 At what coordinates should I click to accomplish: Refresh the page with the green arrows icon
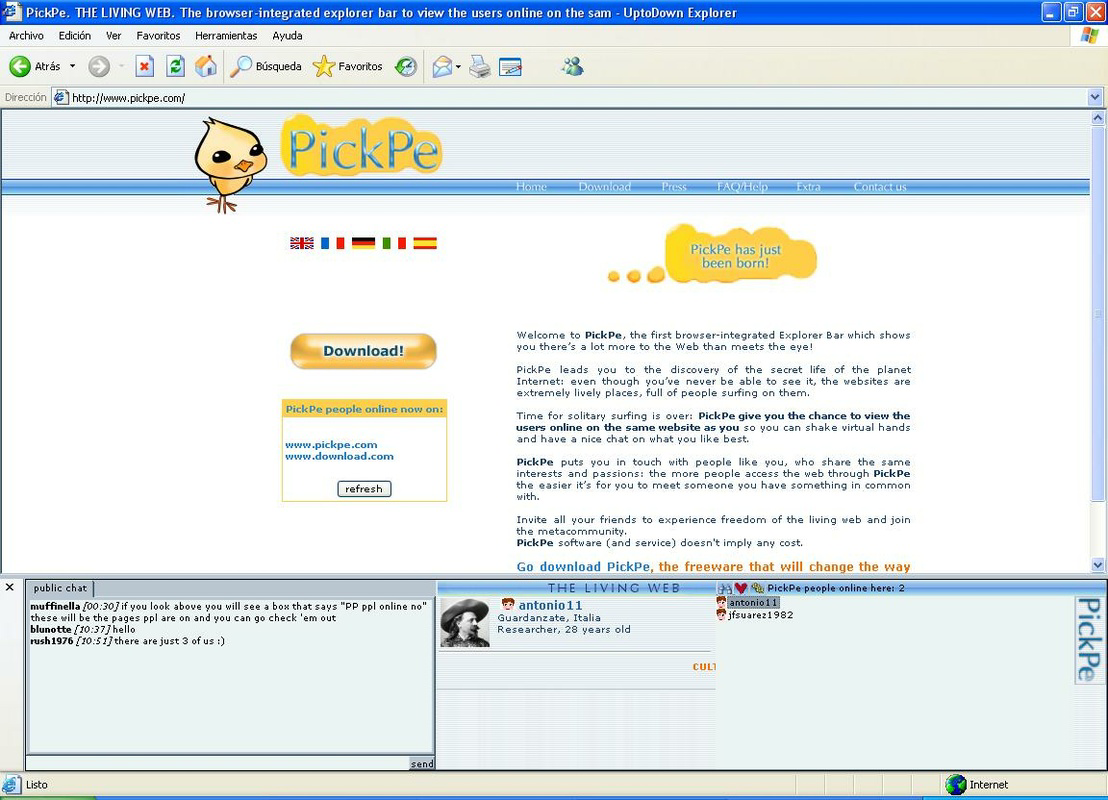pos(175,66)
